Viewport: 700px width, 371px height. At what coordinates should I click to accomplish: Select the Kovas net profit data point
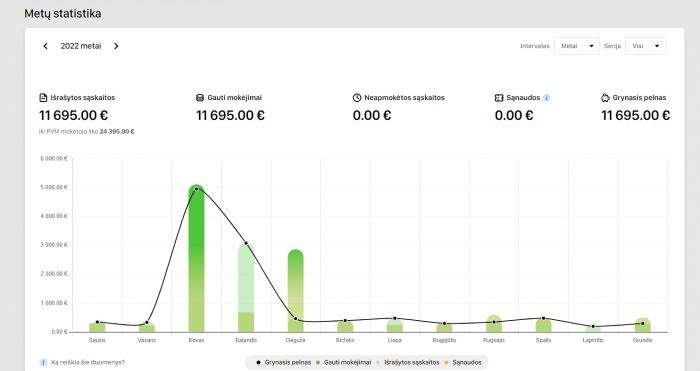point(196,189)
